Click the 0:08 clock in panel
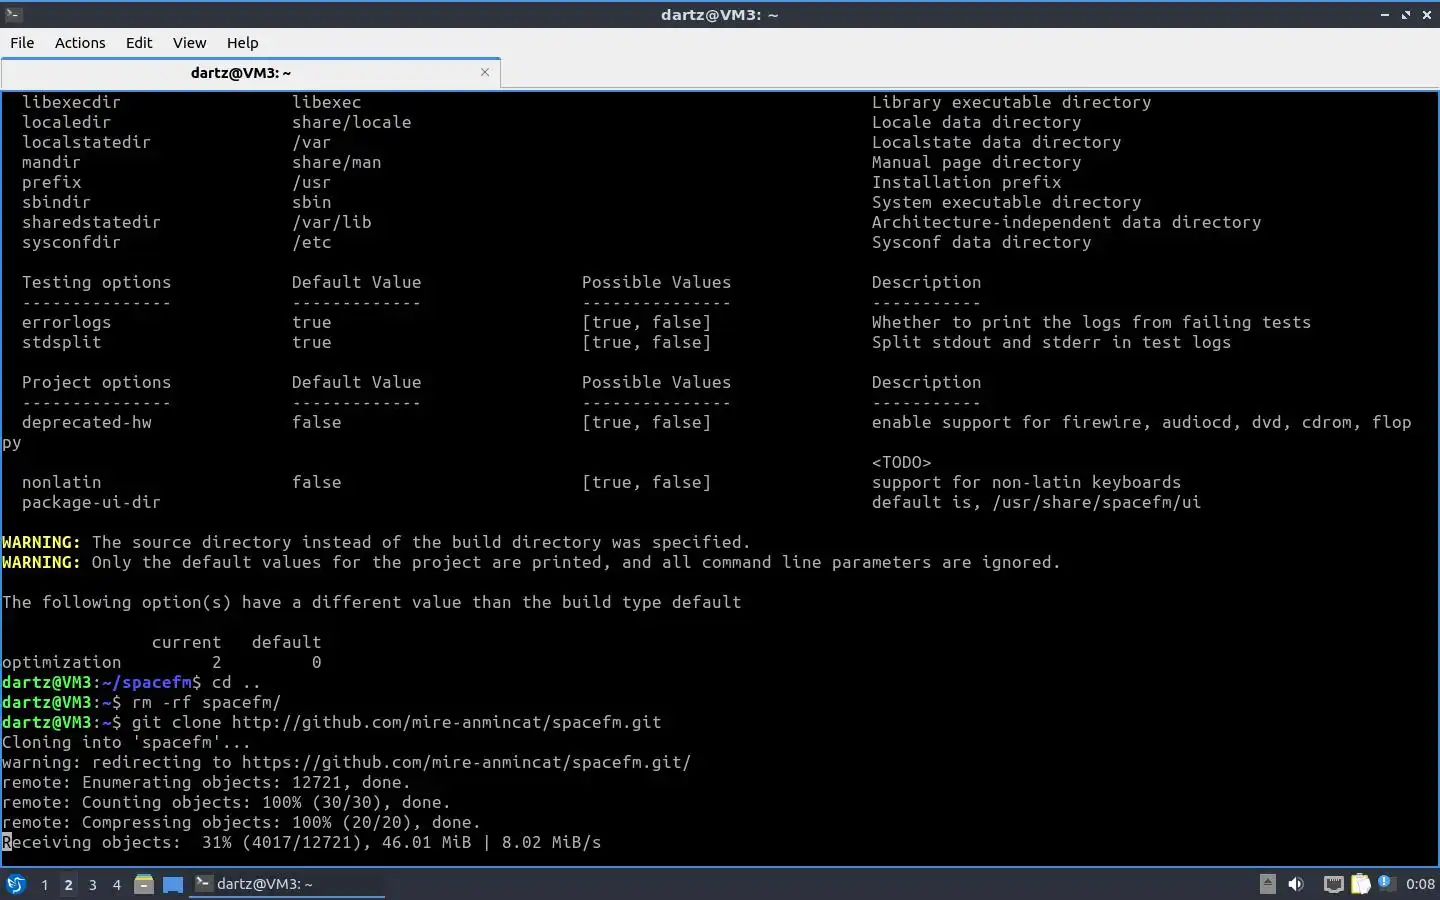 coord(1420,884)
